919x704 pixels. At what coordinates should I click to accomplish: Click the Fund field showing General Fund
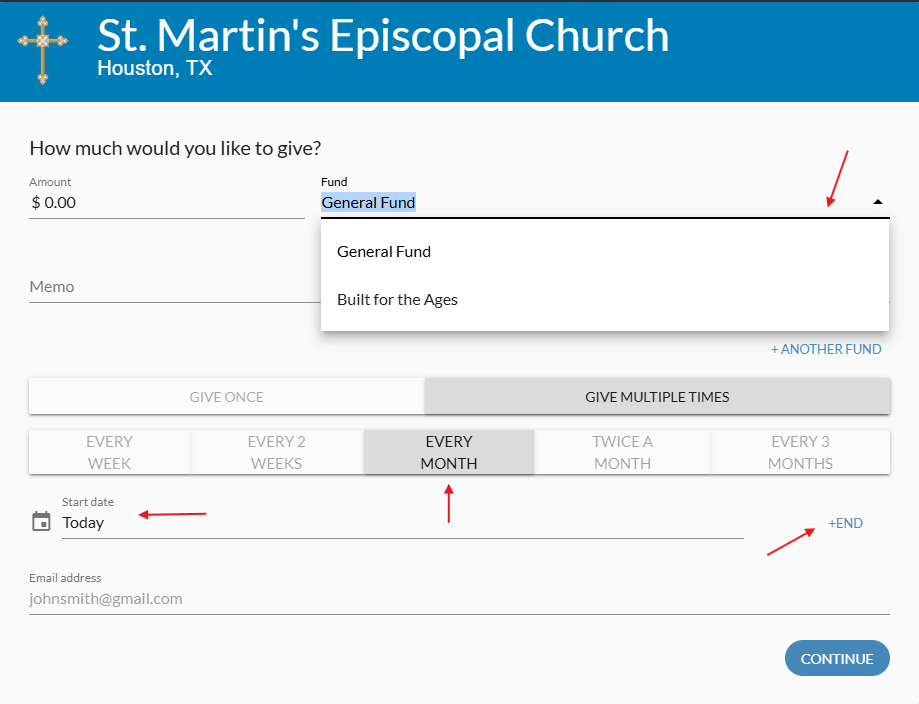point(605,203)
